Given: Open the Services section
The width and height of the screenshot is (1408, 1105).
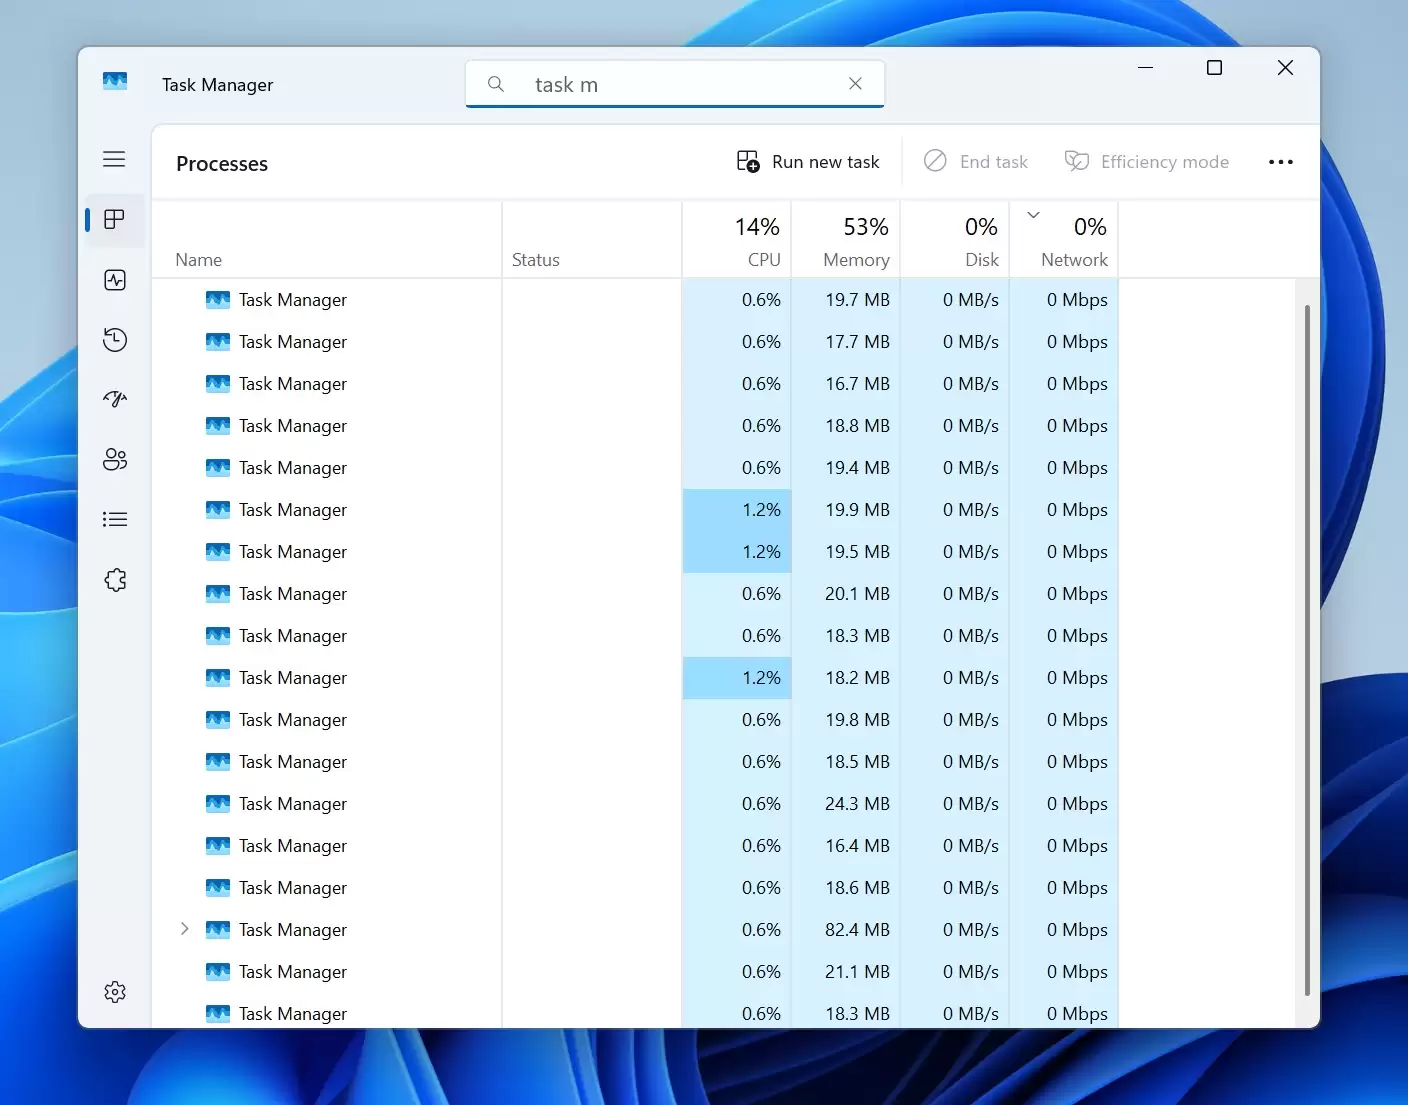Looking at the screenshot, I should (x=114, y=579).
